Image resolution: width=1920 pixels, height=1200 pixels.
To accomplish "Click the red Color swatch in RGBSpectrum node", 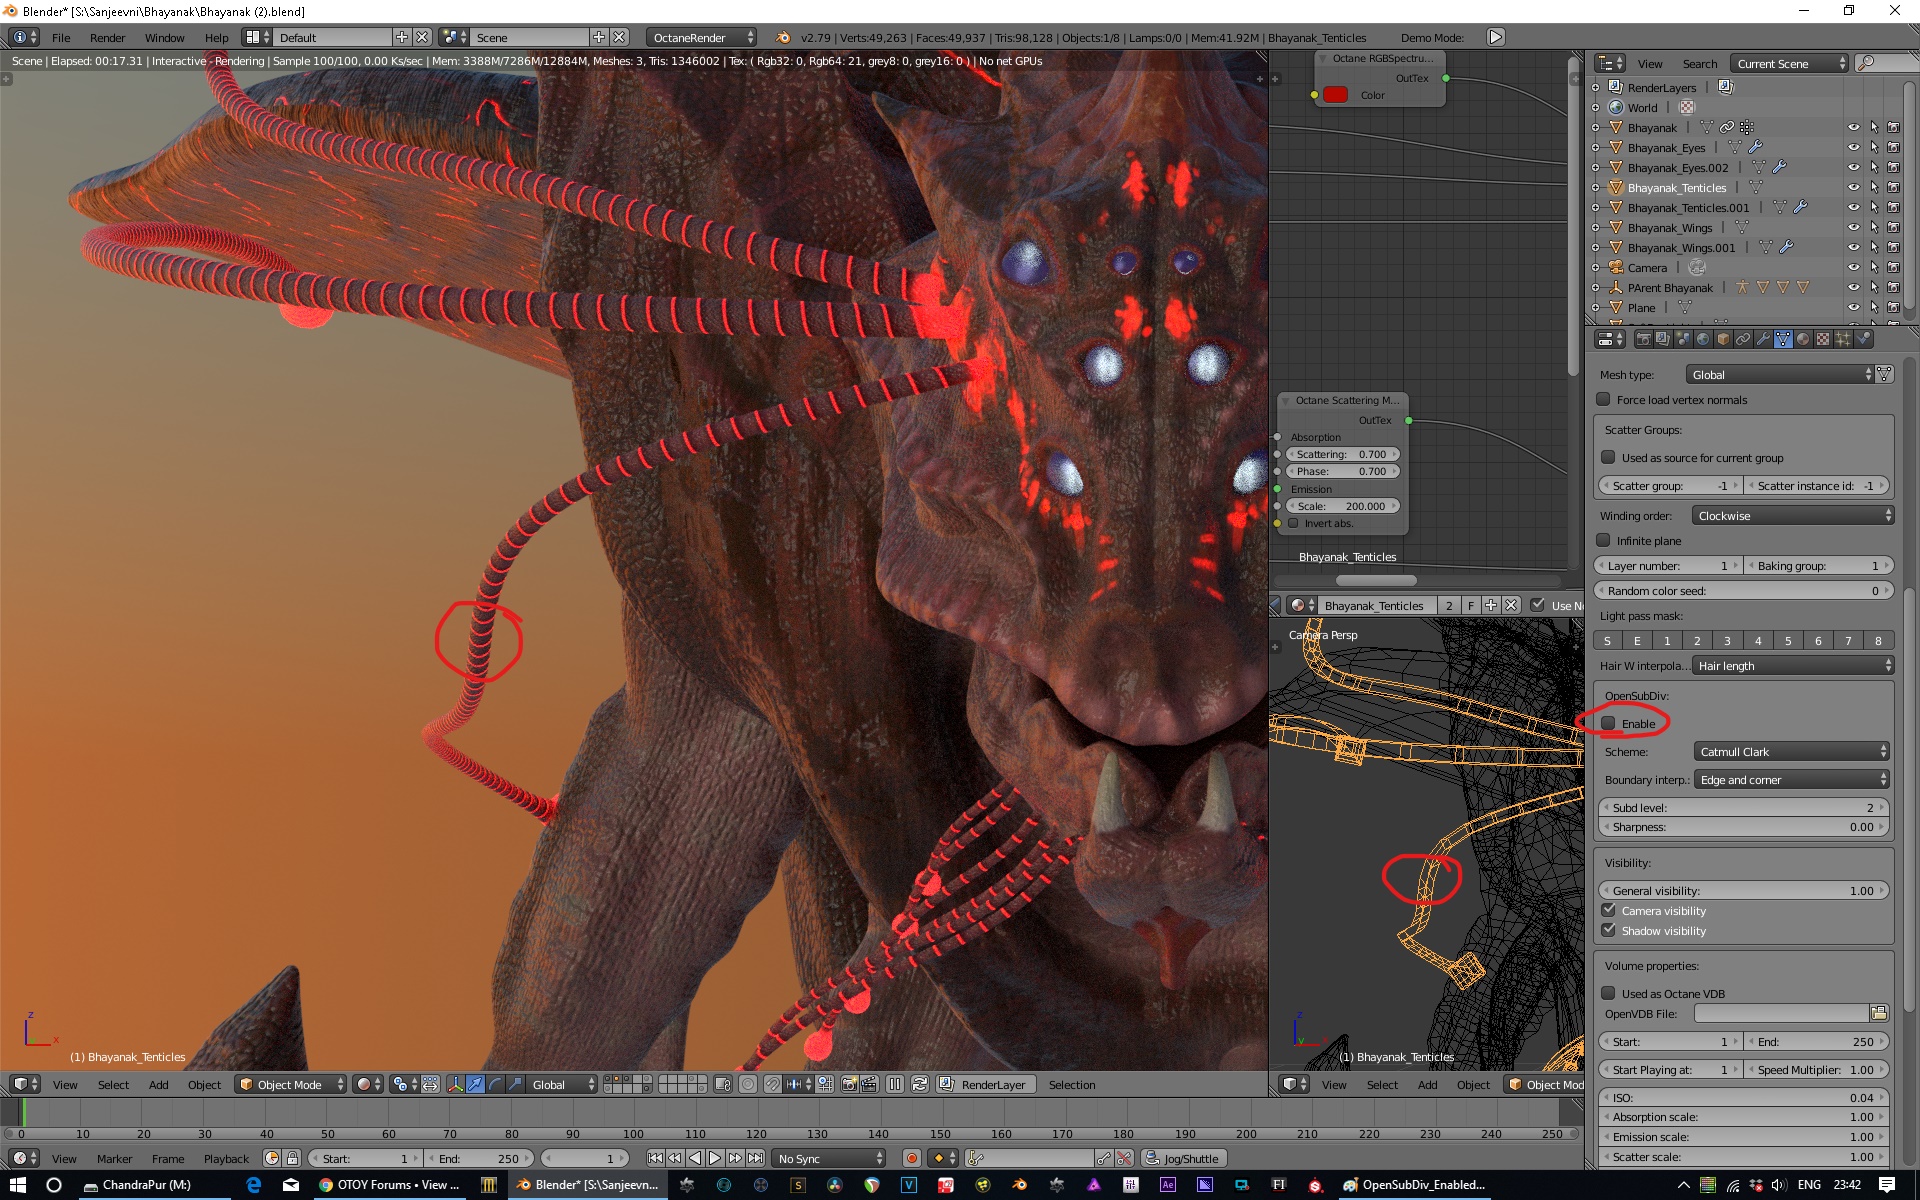I will [1335, 95].
